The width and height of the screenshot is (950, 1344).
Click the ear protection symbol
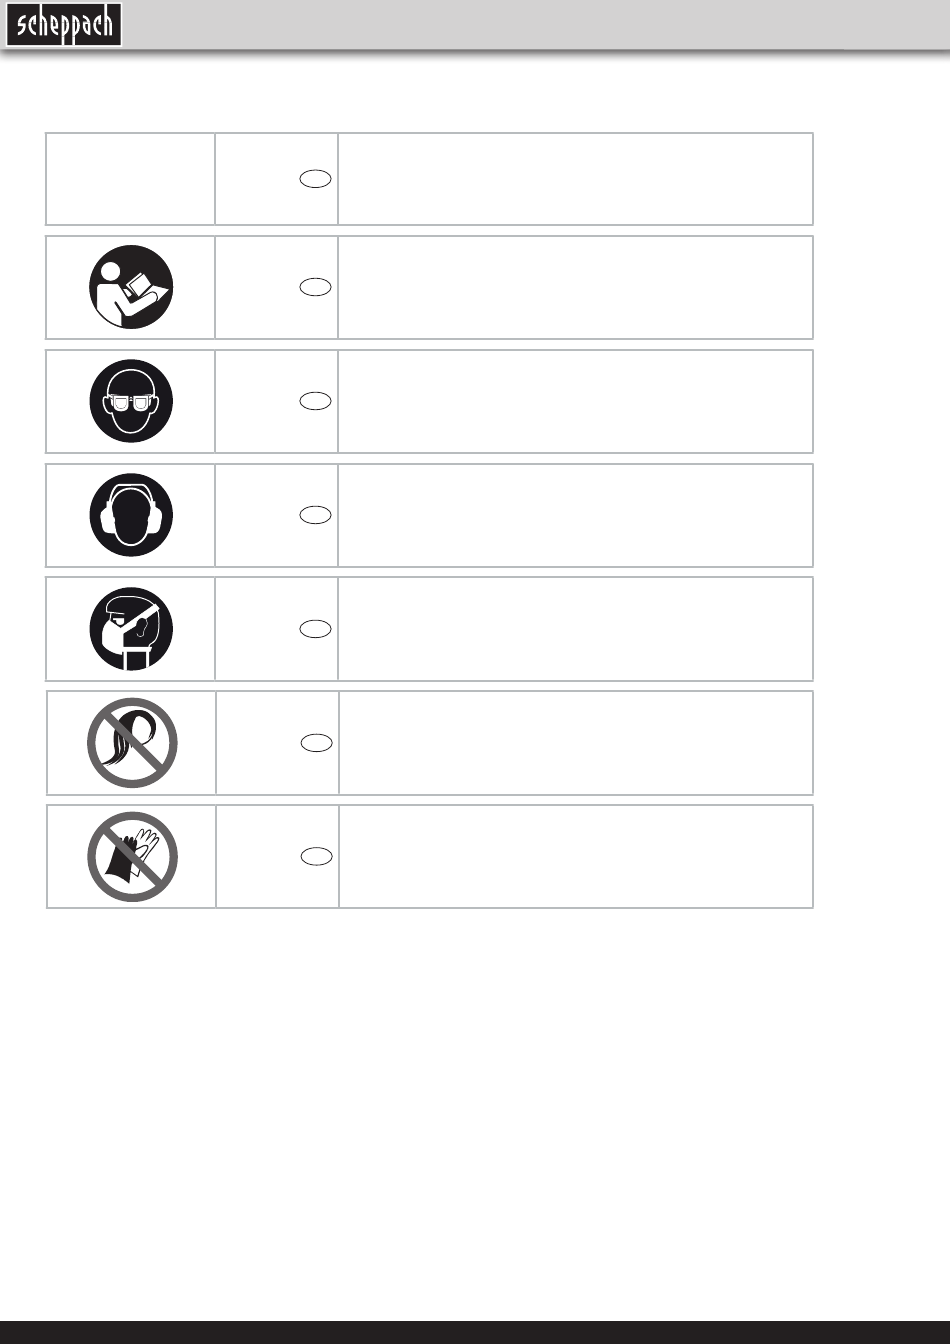click(x=131, y=515)
